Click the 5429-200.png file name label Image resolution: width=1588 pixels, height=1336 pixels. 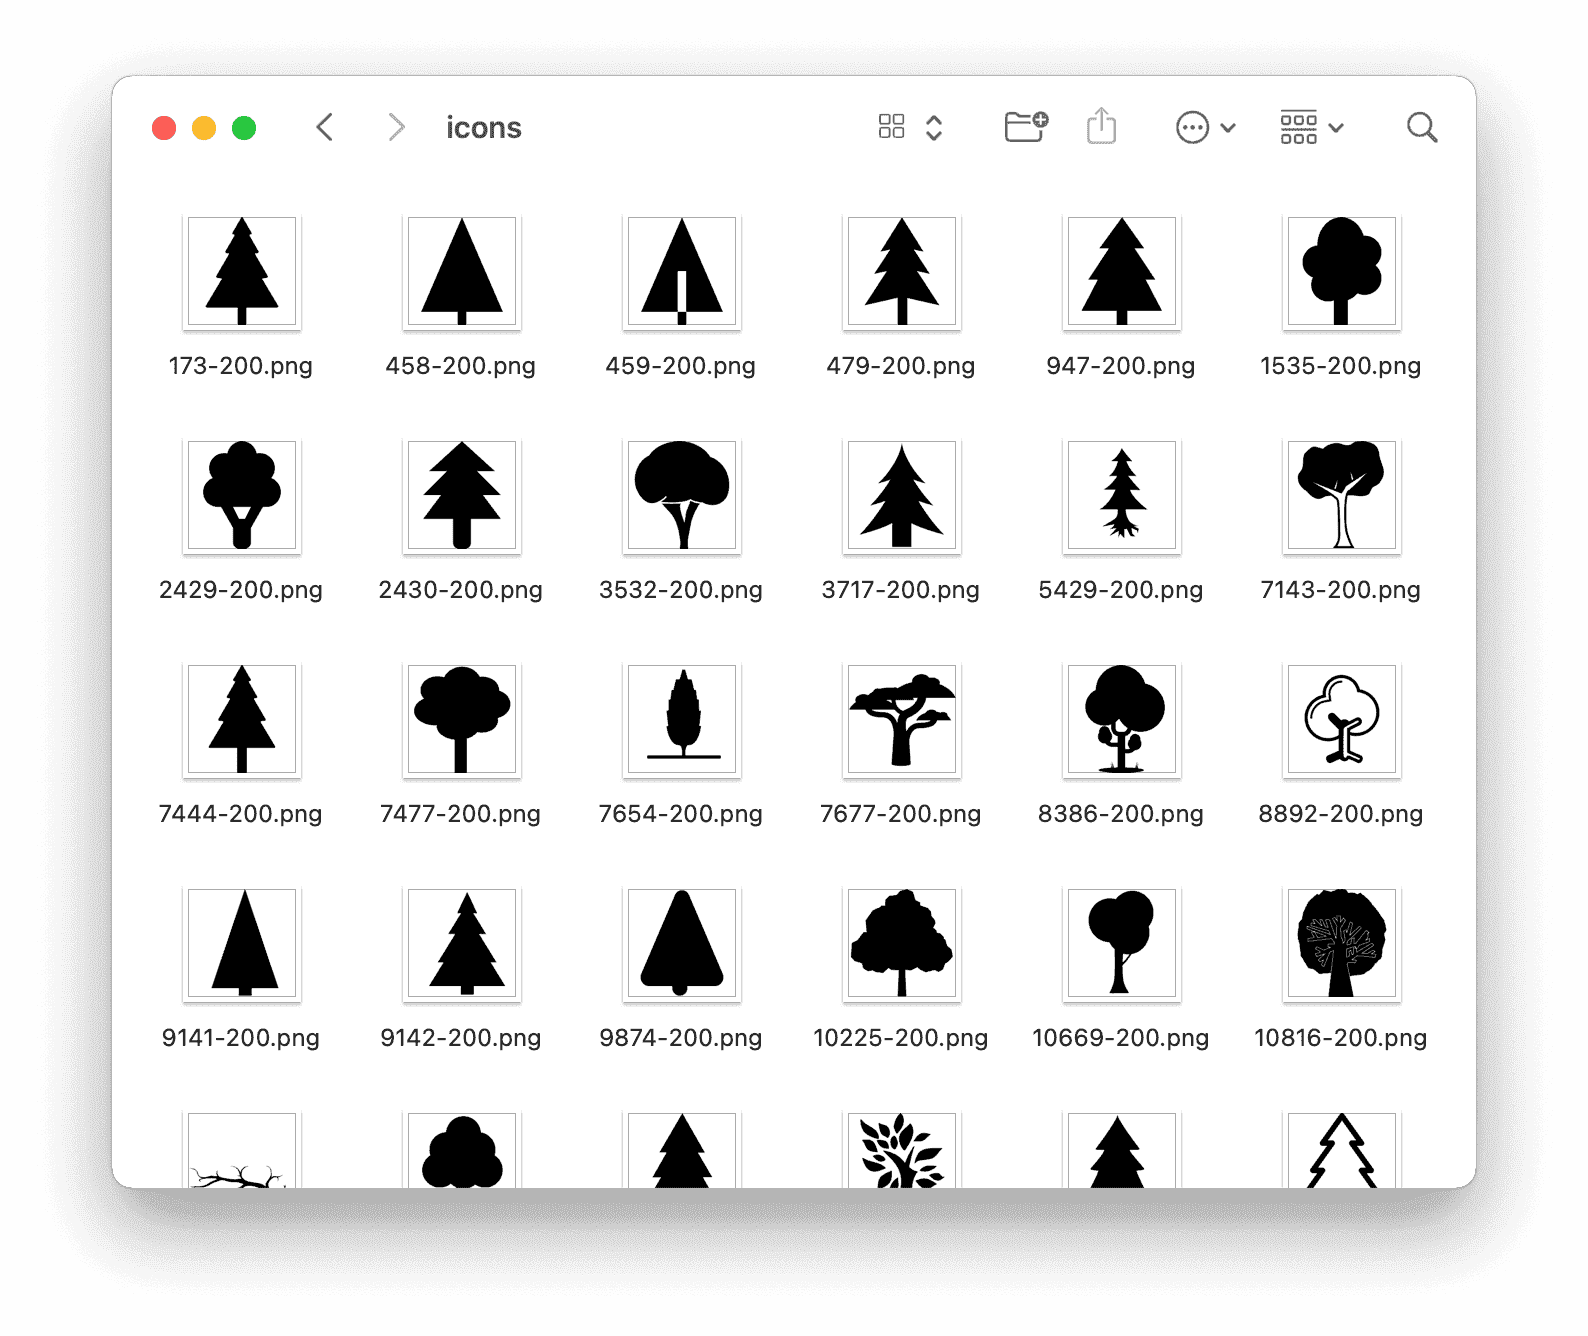[x=1121, y=590]
